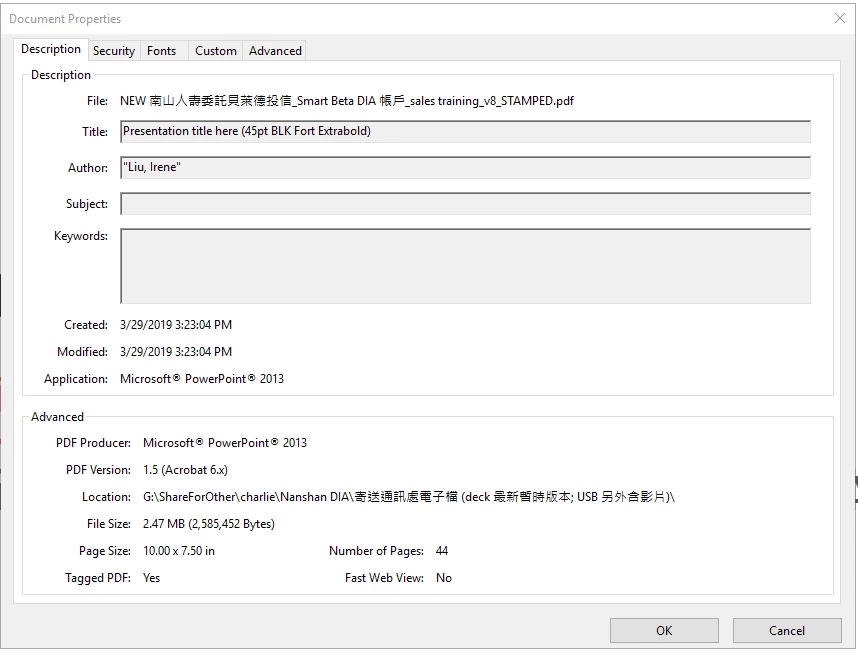The height and width of the screenshot is (656, 858).
Task: Click the Number of Pages value 44
Action: click(x=442, y=551)
